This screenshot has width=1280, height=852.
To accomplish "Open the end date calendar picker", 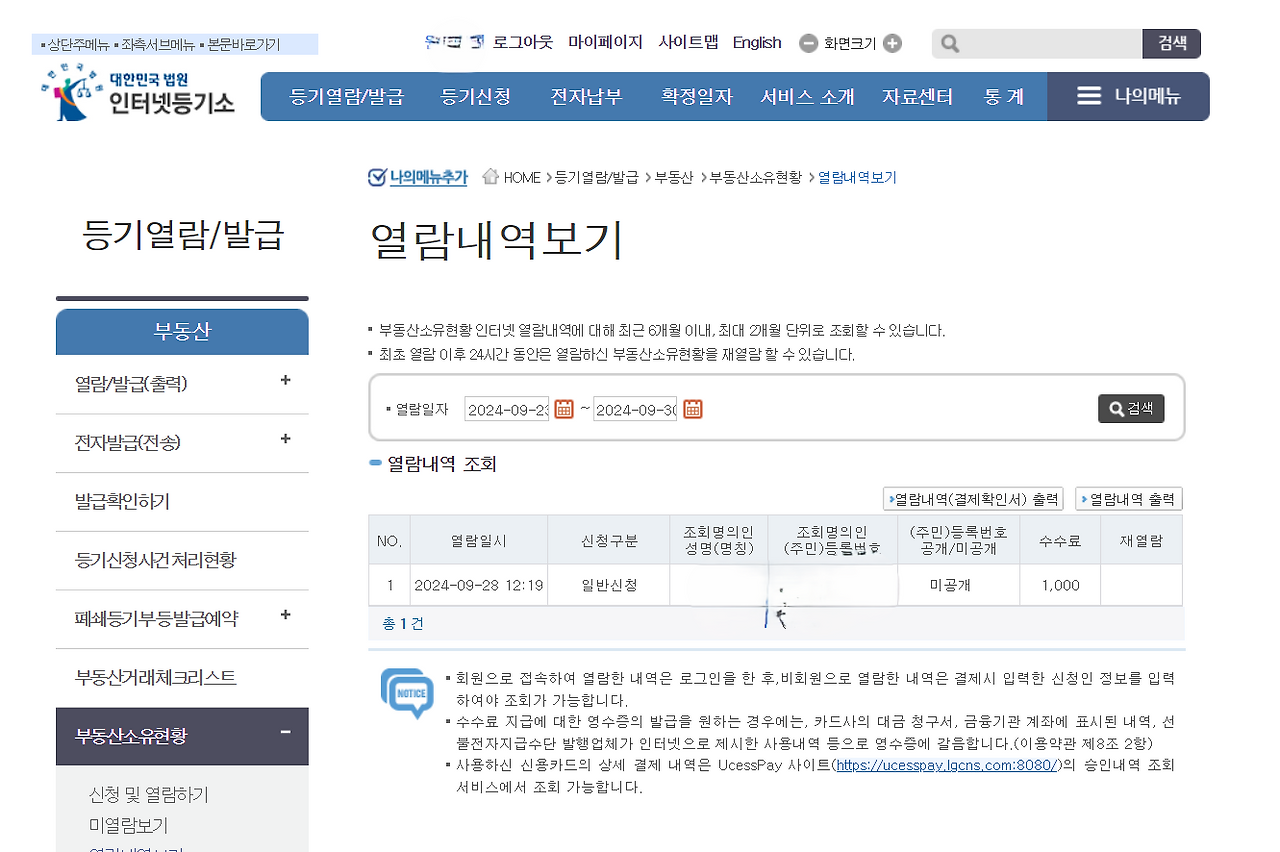I will tap(692, 408).
